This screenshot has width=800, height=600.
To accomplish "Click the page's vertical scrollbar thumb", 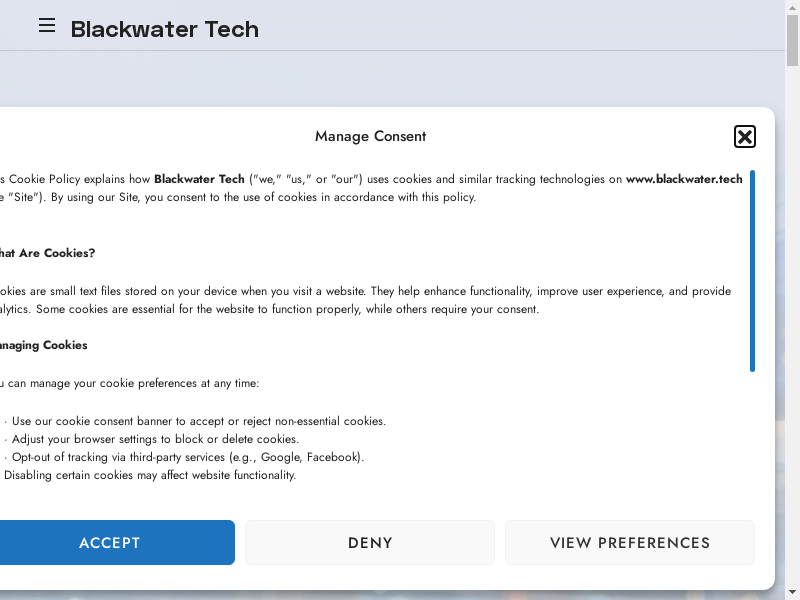I will tap(792, 40).
